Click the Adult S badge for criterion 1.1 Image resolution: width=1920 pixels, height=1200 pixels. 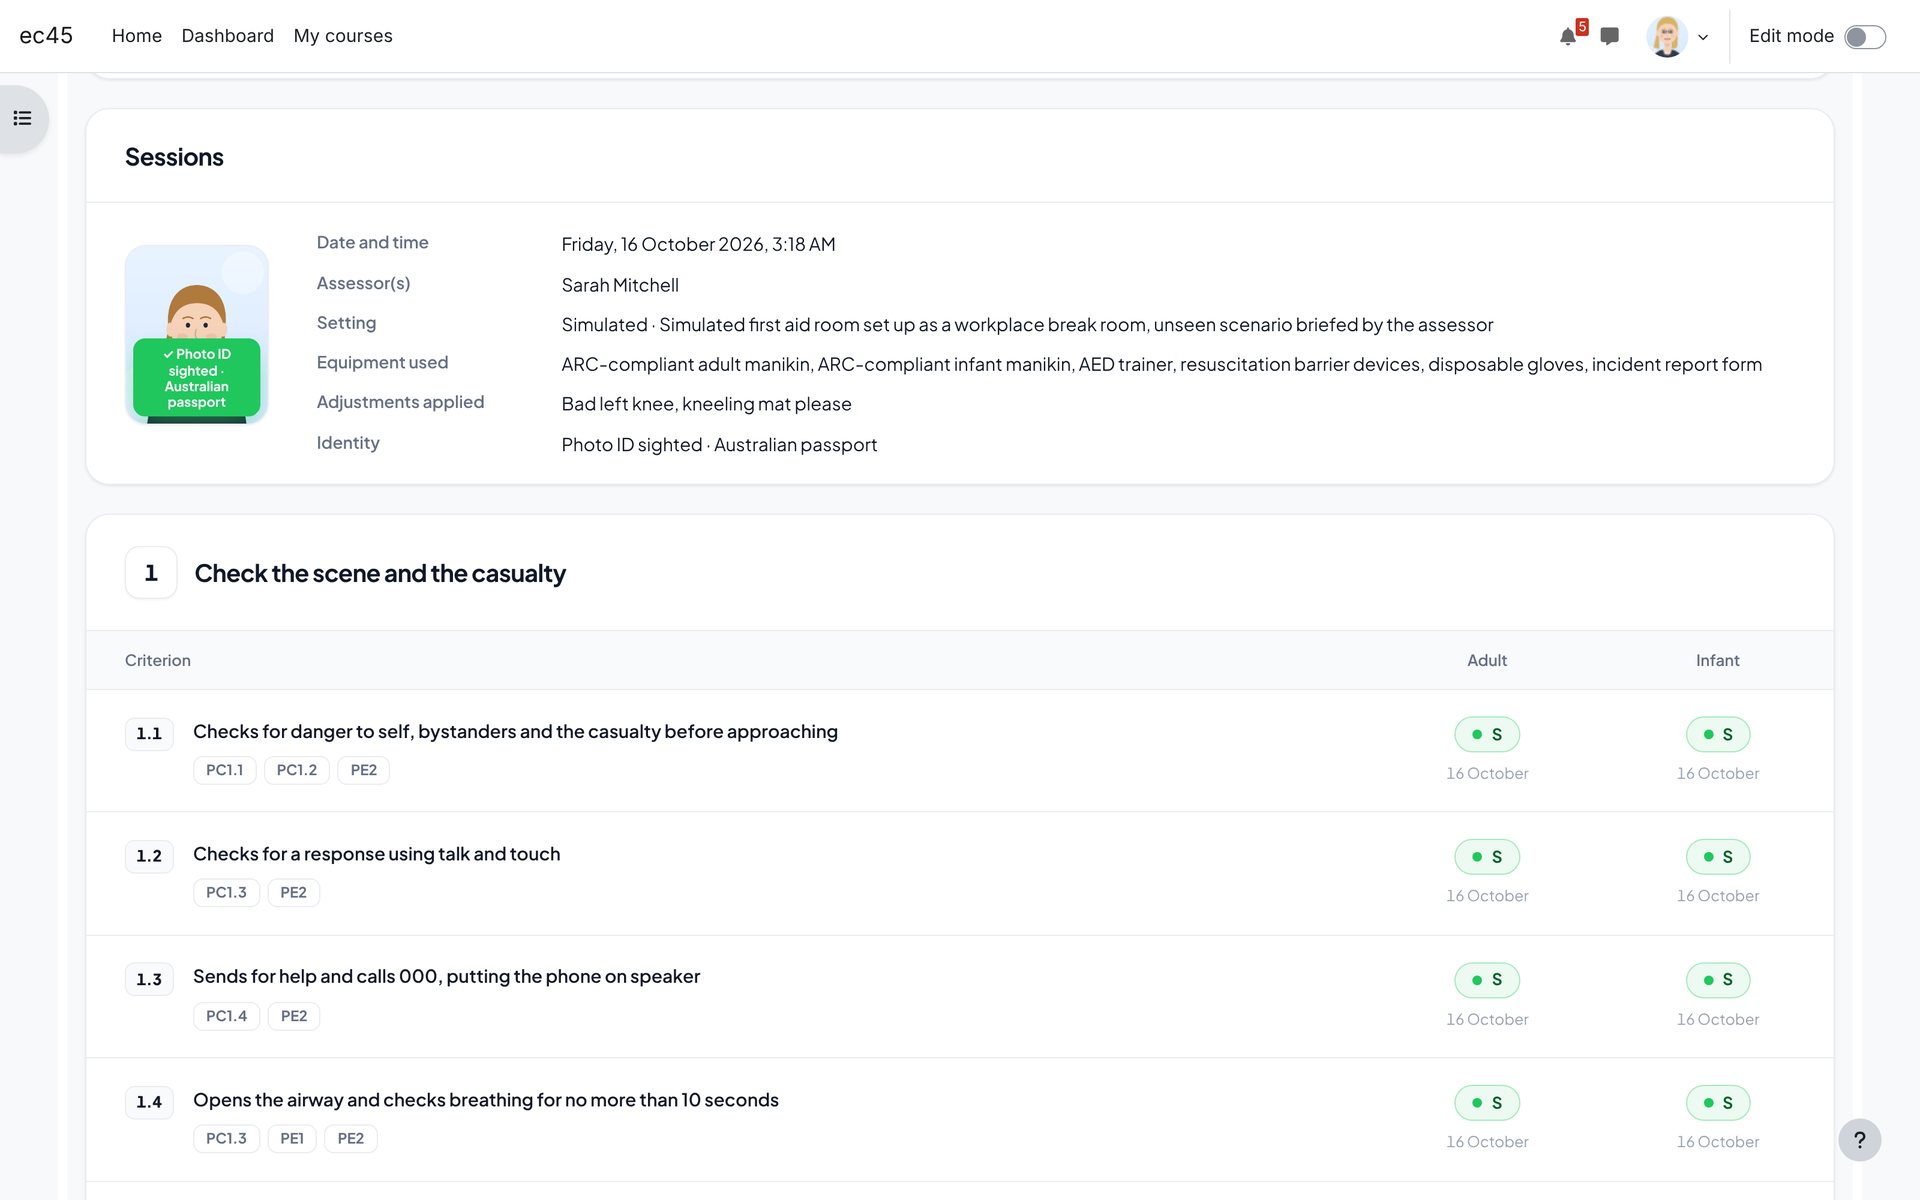[1487, 734]
